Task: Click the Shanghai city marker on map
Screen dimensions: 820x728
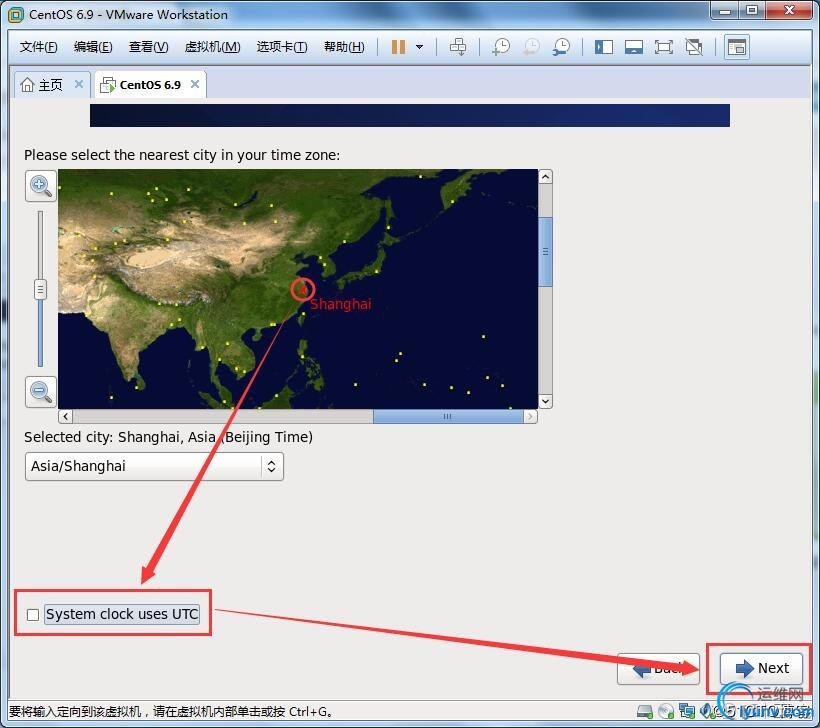Action: (302, 289)
